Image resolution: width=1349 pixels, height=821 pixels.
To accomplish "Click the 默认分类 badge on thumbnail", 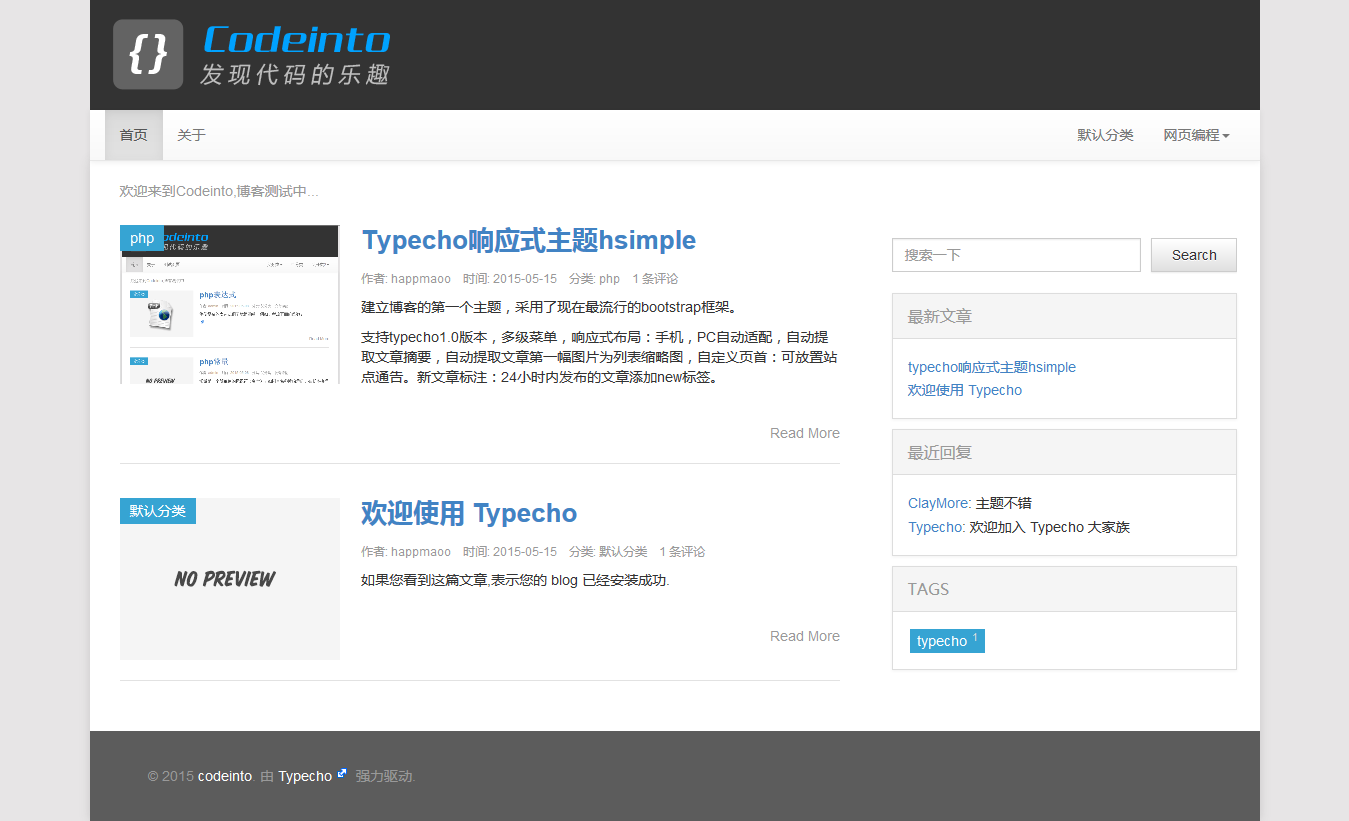I will click(158, 511).
